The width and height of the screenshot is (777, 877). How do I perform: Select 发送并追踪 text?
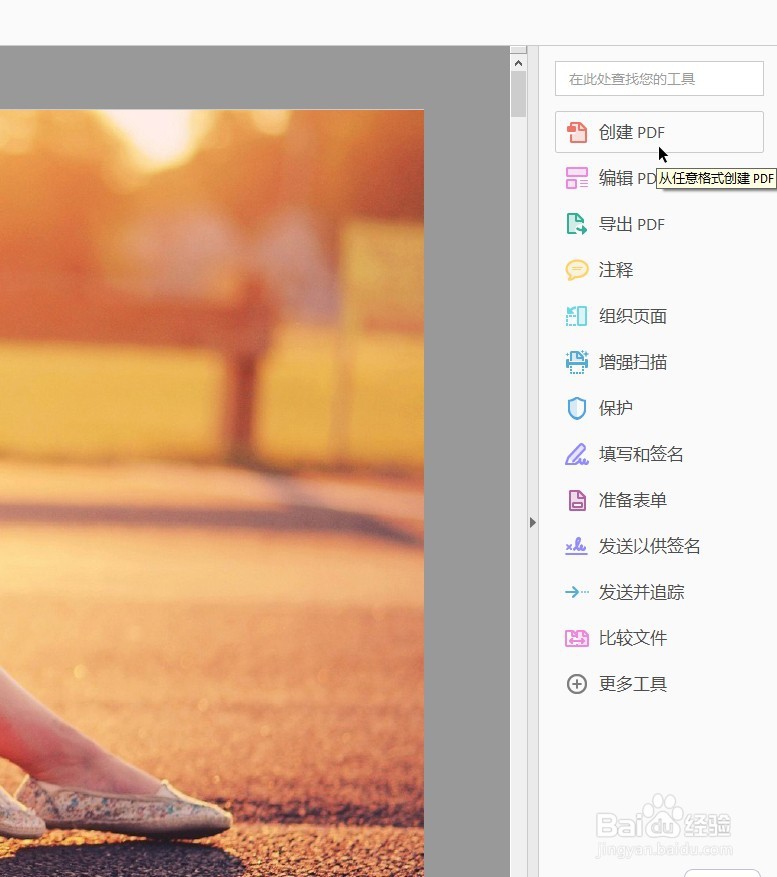click(x=642, y=592)
